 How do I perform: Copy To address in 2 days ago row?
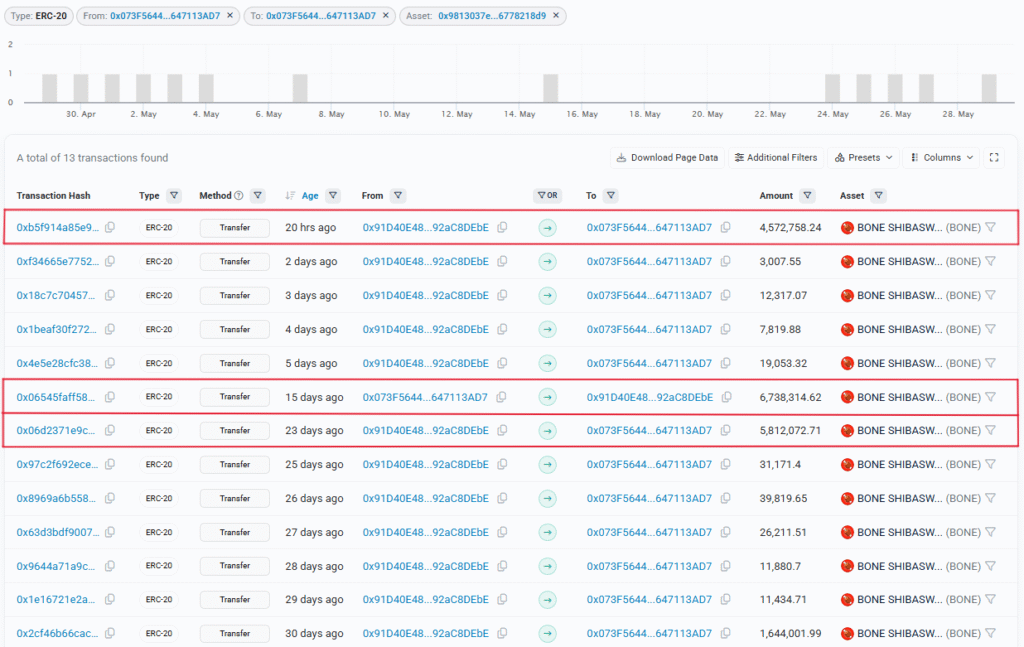point(726,261)
